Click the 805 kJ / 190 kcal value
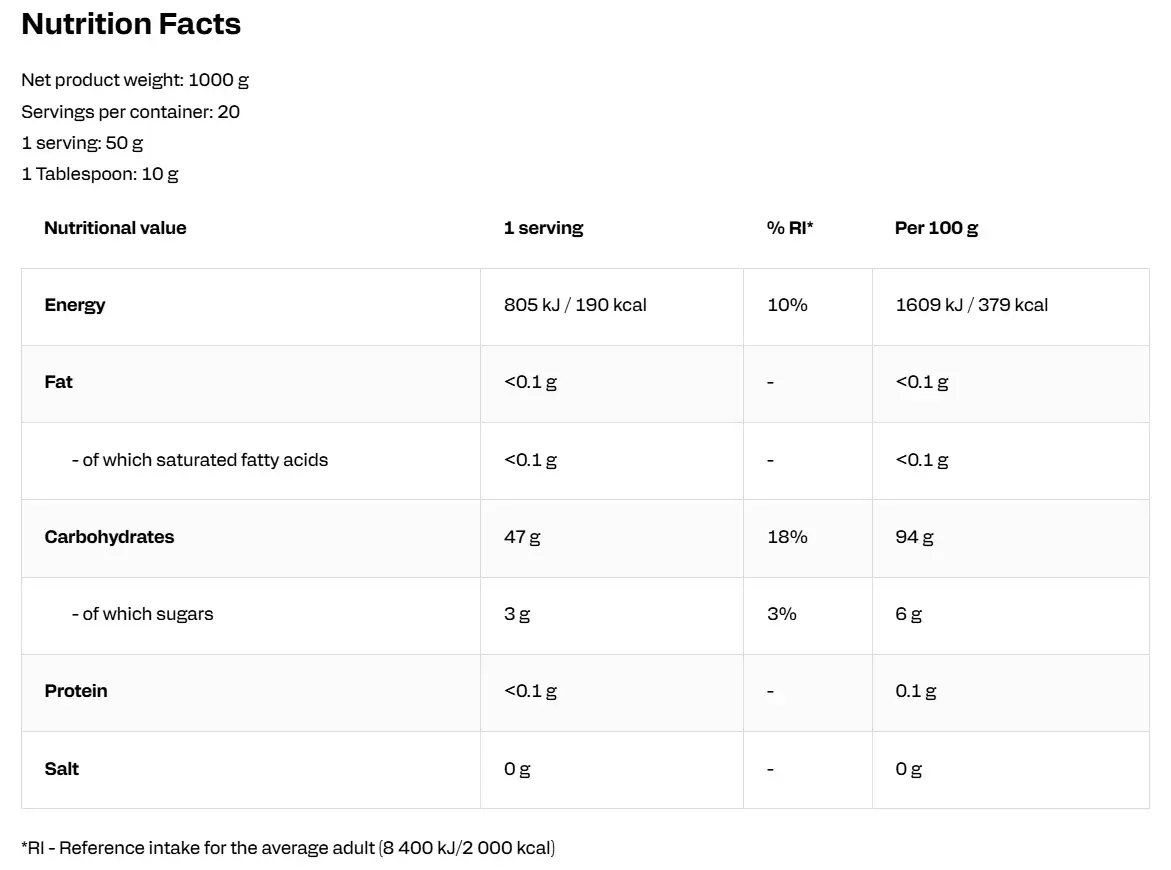1171x870 pixels. click(575, 305)
